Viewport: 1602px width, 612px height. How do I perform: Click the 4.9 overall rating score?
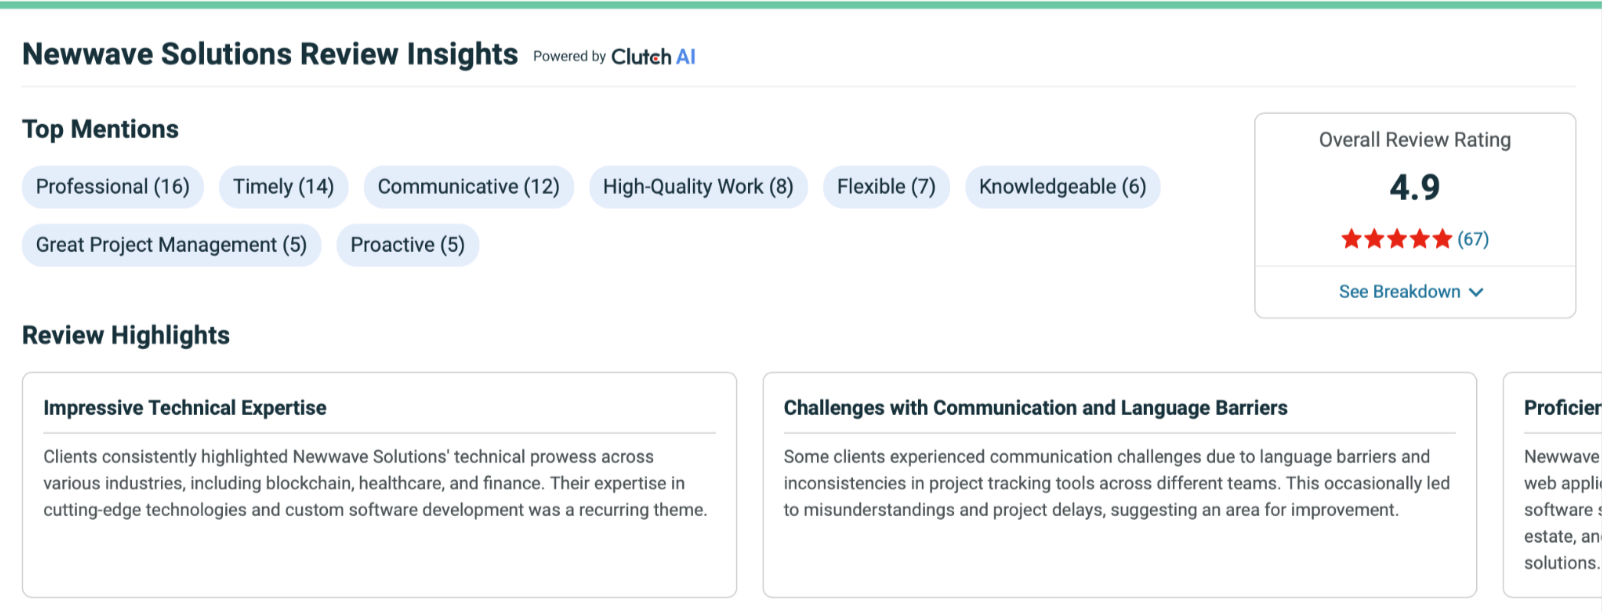pyautogui.click(x=1414, y=187)
